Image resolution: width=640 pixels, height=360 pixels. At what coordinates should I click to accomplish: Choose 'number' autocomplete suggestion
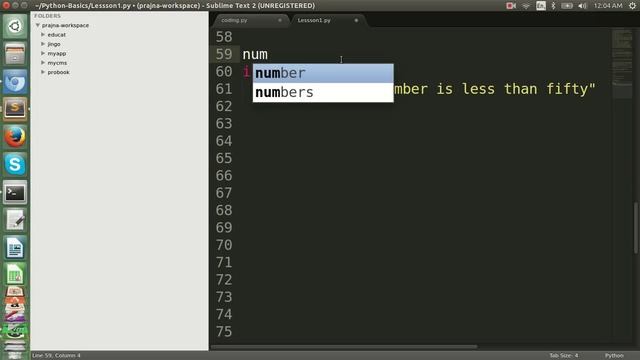coord(323,73)
